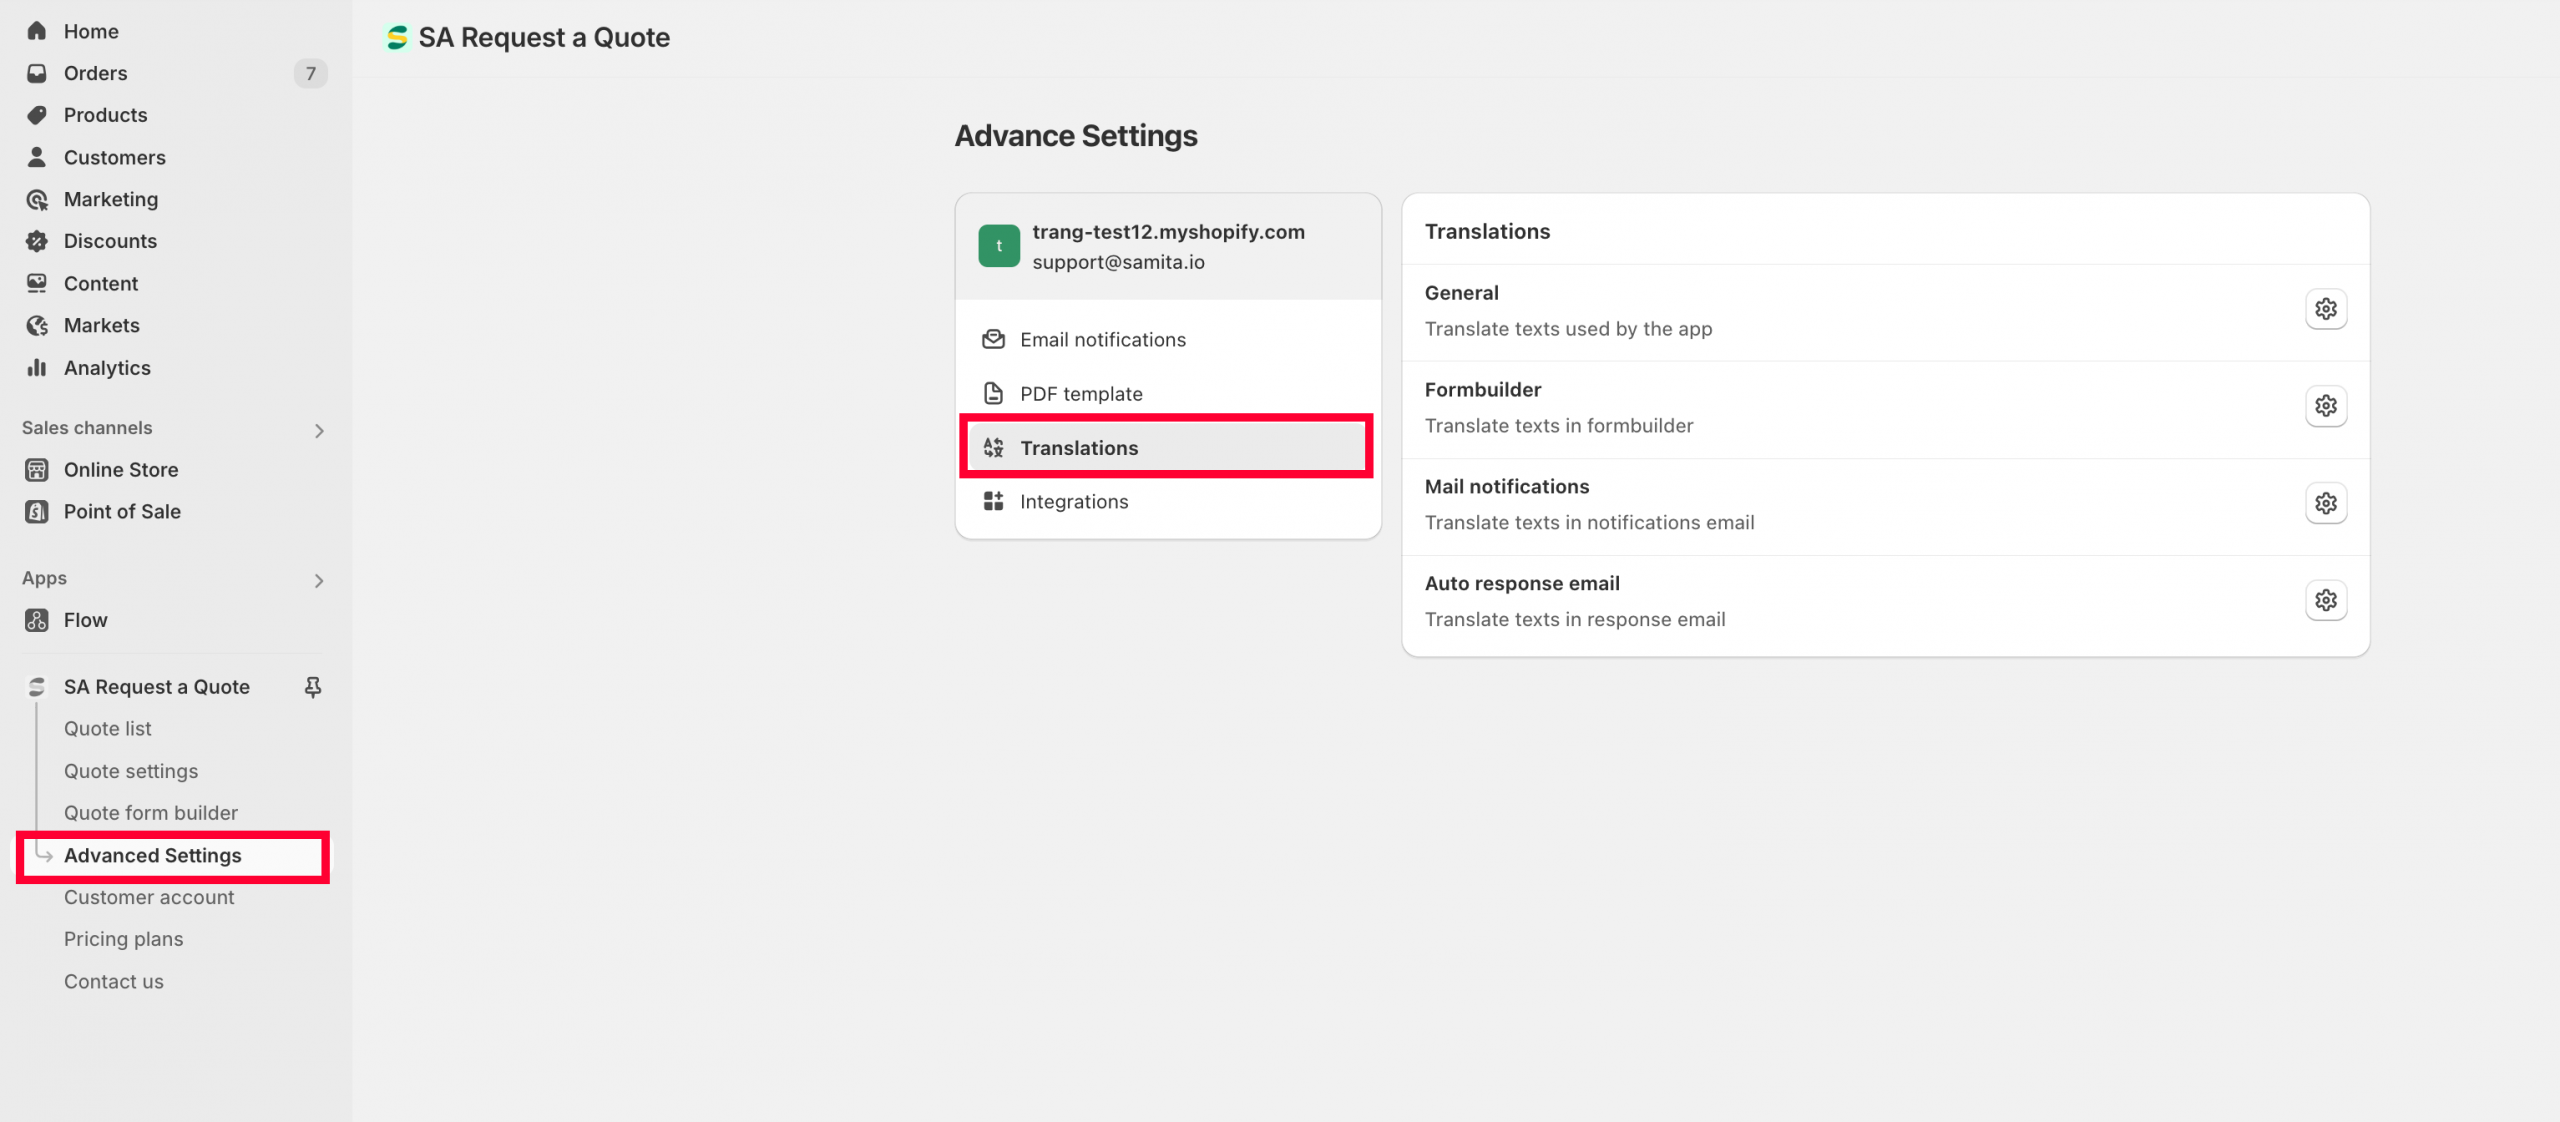The width and height of the screenshot is (2560, 1122).
Task: Open PDF template settings tab
Action: [1168, 393]
